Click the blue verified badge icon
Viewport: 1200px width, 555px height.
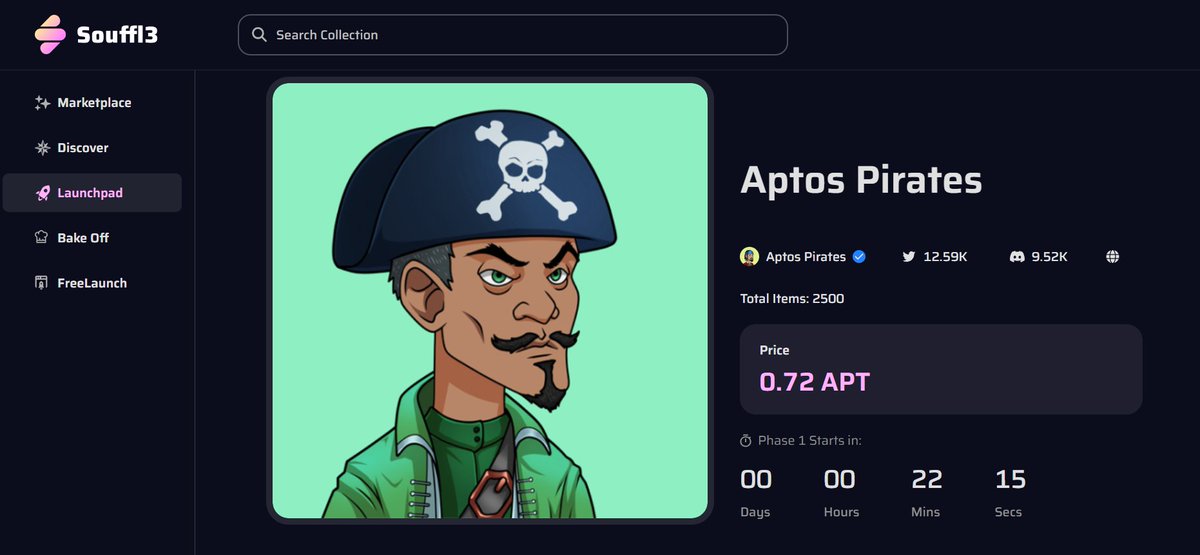859,257
